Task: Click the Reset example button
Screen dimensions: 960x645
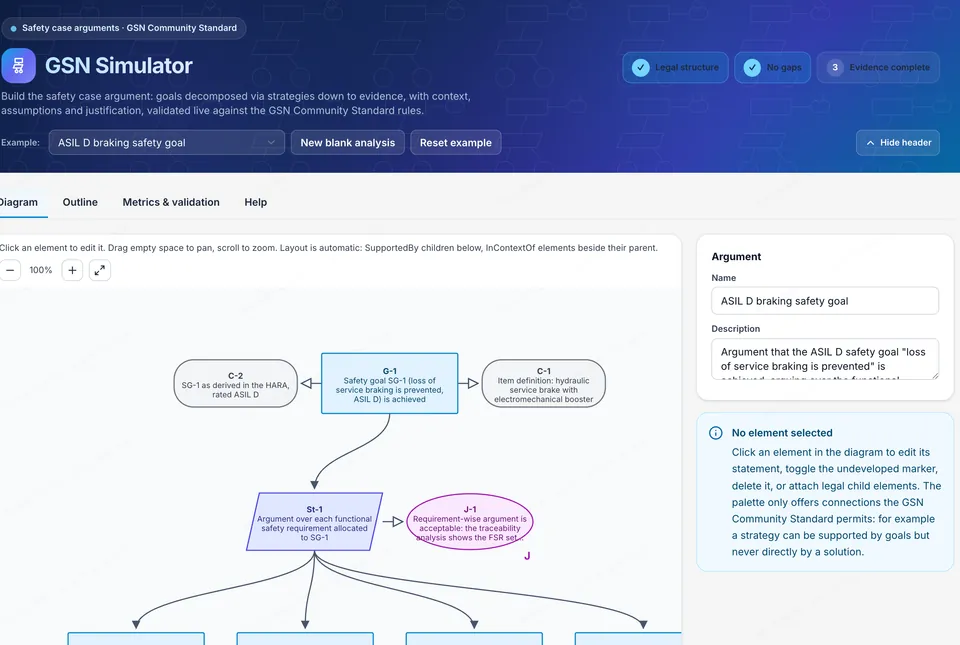Action: [456, 143]
